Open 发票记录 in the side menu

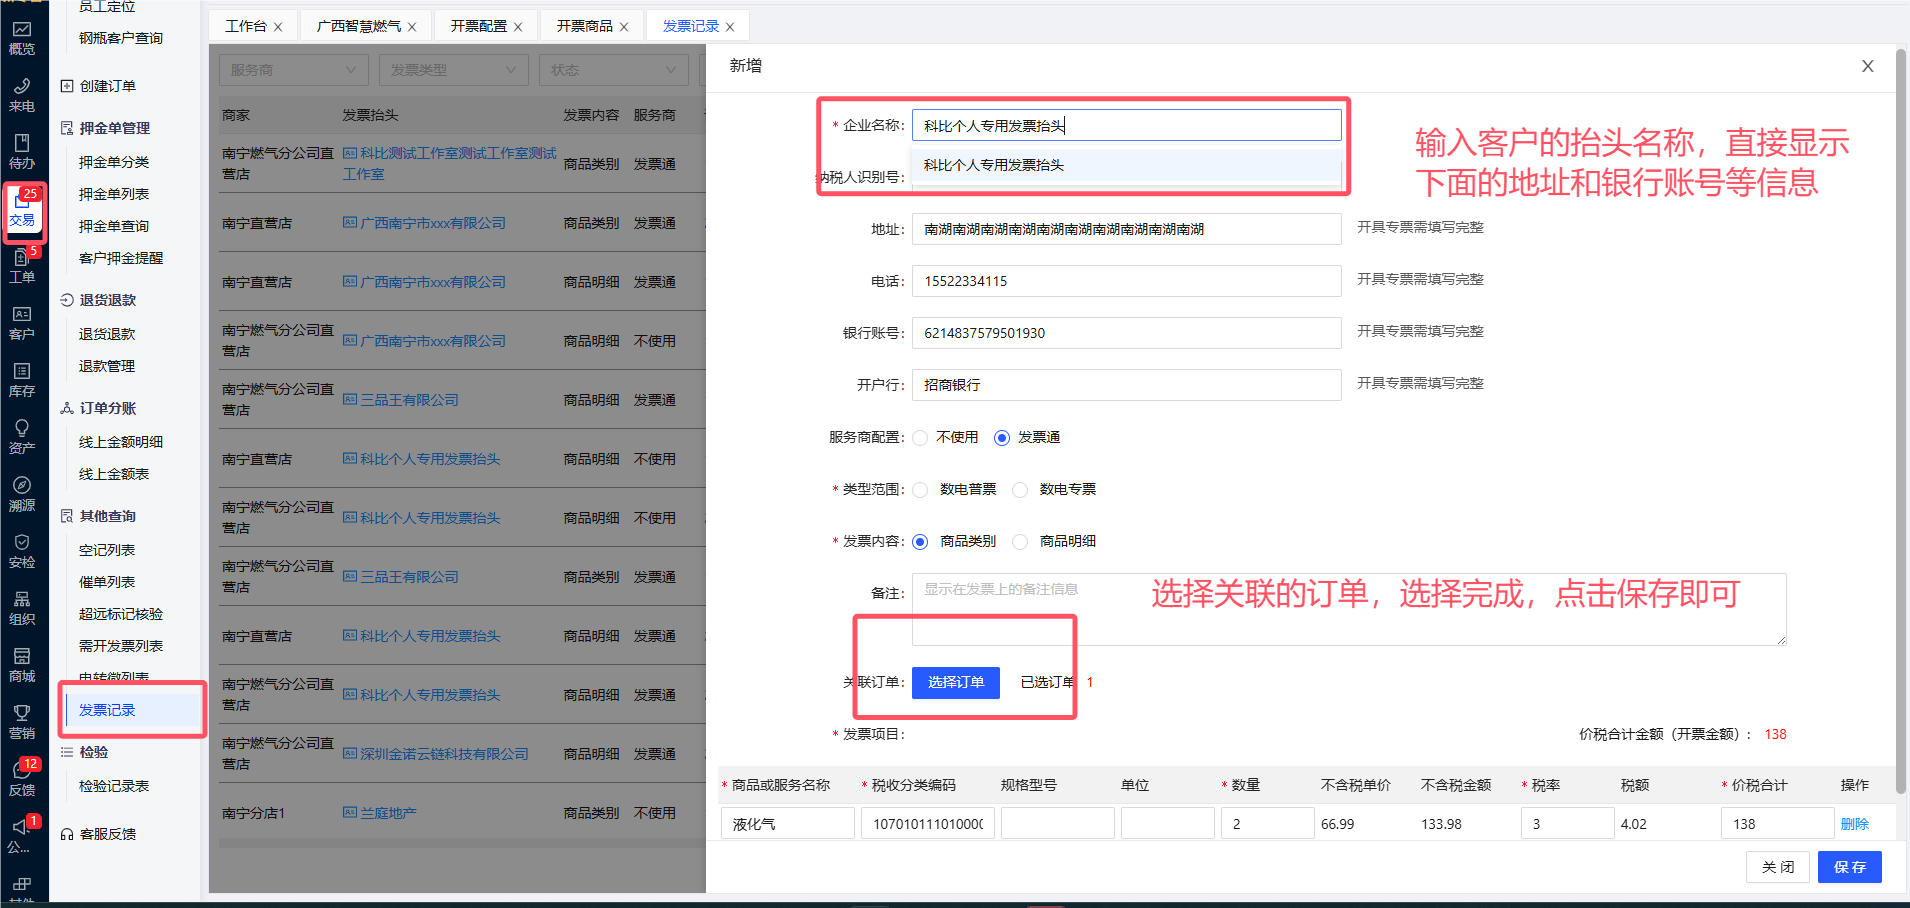tap(107, 710)
